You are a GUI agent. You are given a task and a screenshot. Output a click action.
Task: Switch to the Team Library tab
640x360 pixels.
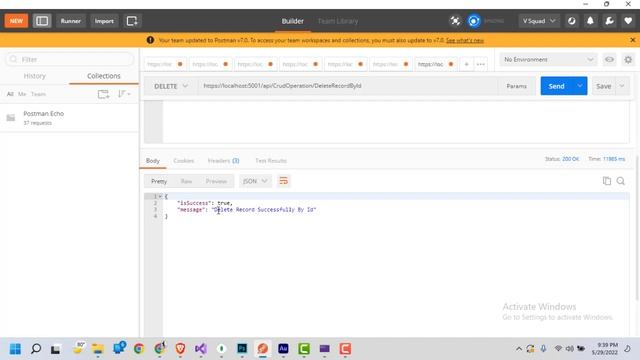coord(338,21)
